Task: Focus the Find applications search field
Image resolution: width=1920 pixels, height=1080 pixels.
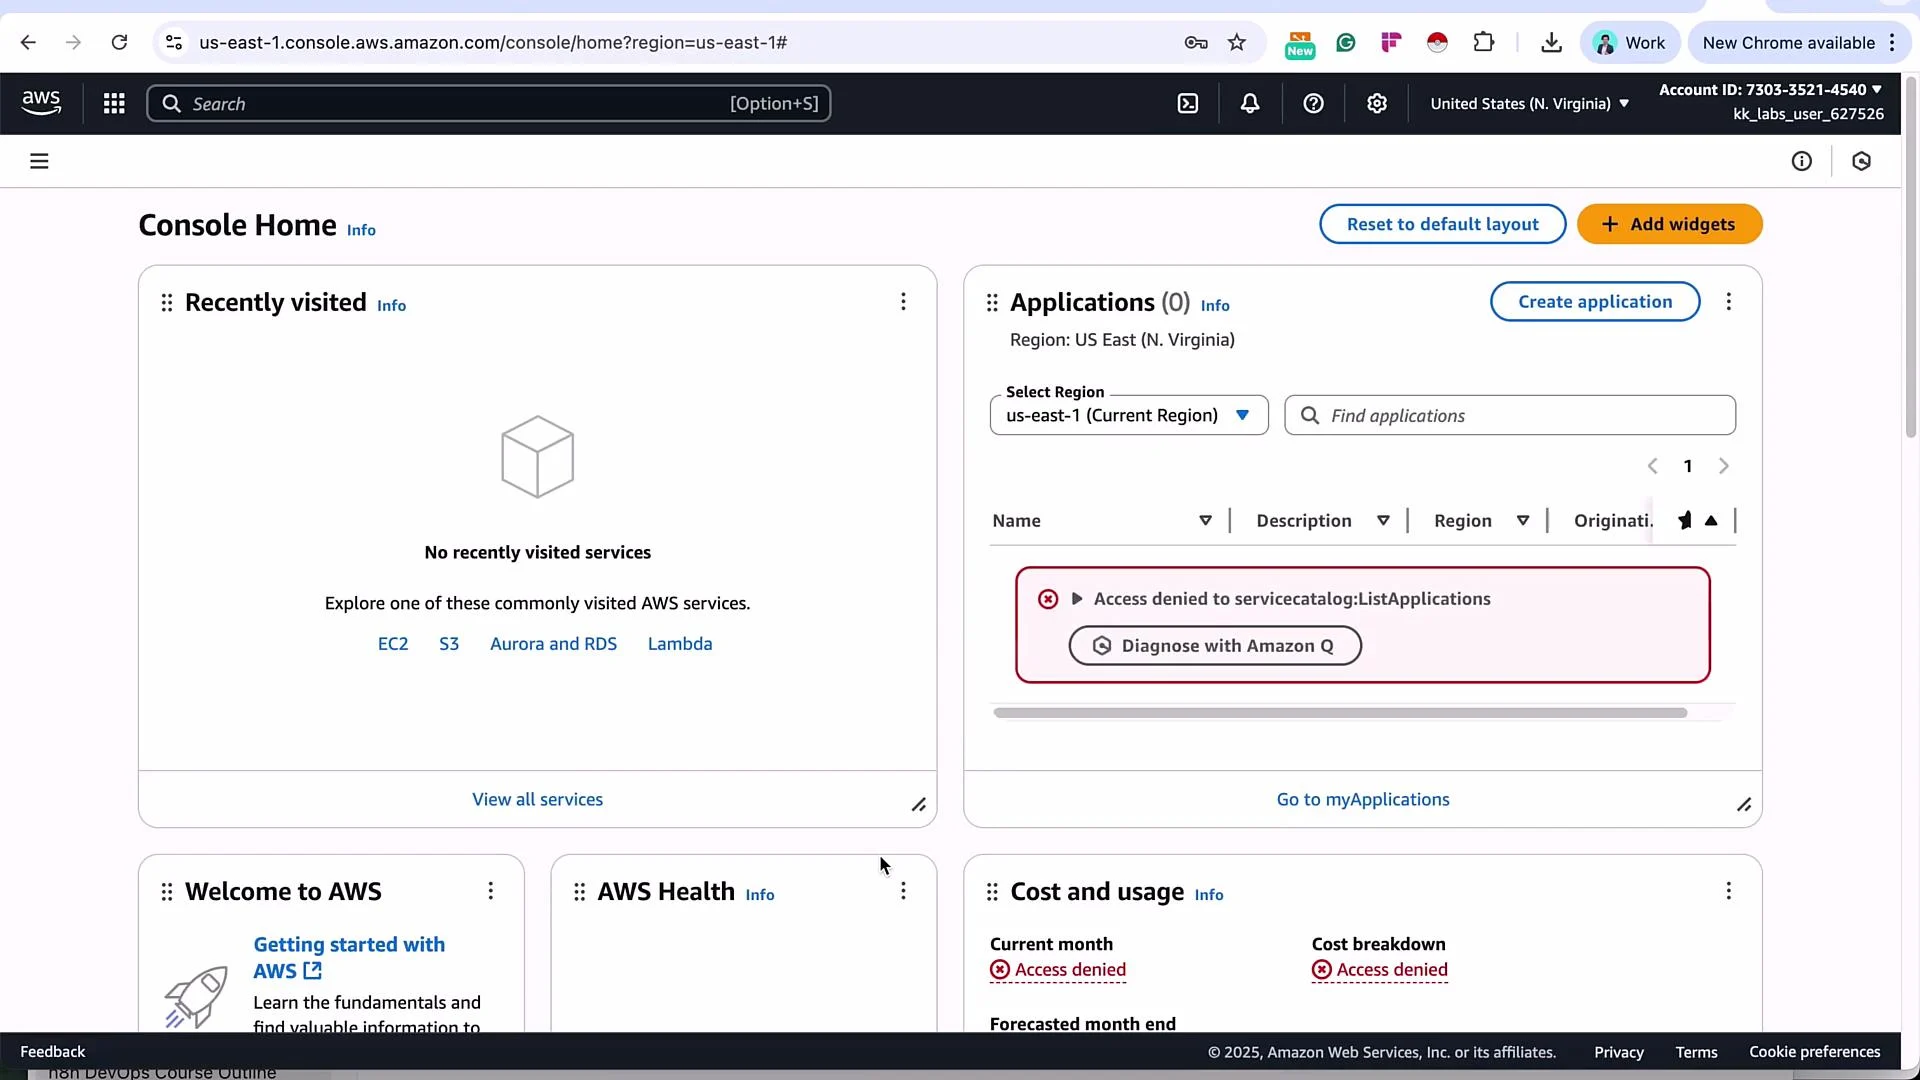Action: tap(1510, 415)
